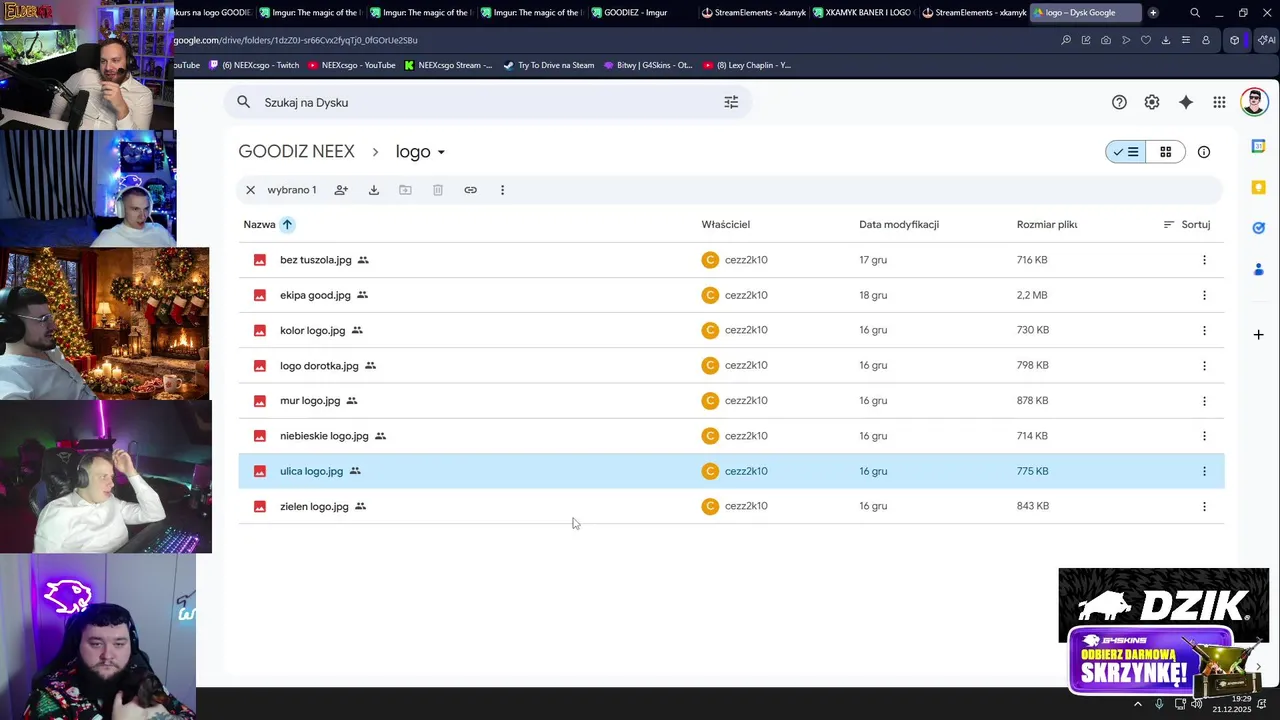1280x720 pixels.
Task: Select file 'mur logo.jpg'
Action: click(x=731, y=401)
